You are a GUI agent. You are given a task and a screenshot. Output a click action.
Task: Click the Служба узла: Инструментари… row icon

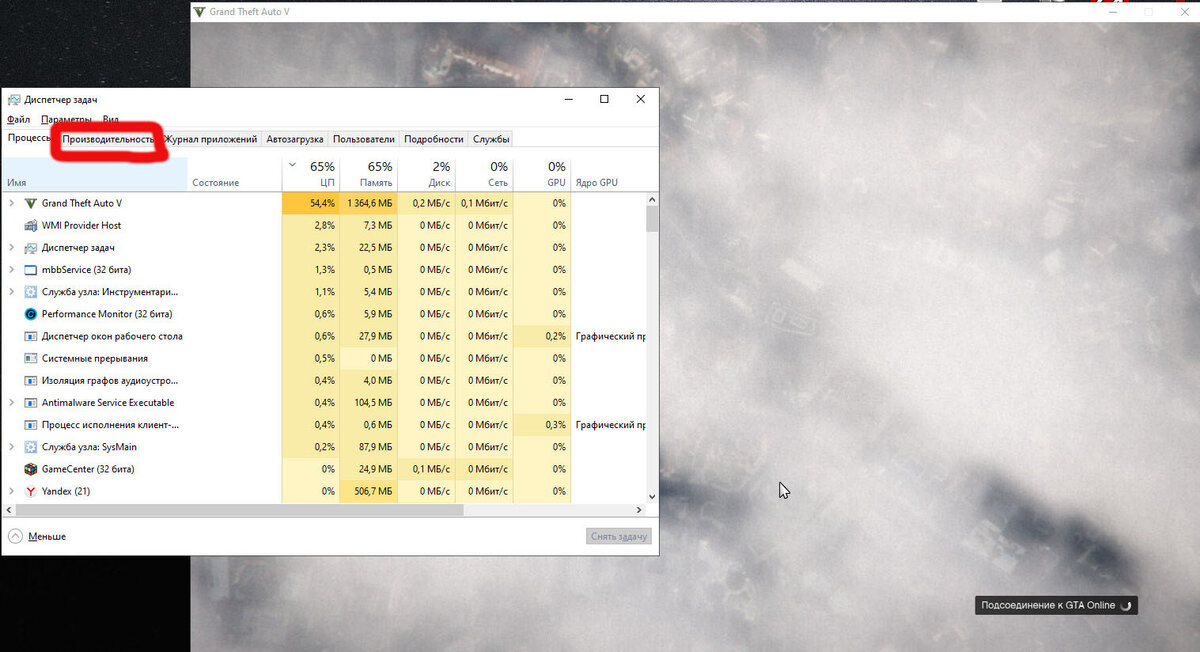pos(31,292)
